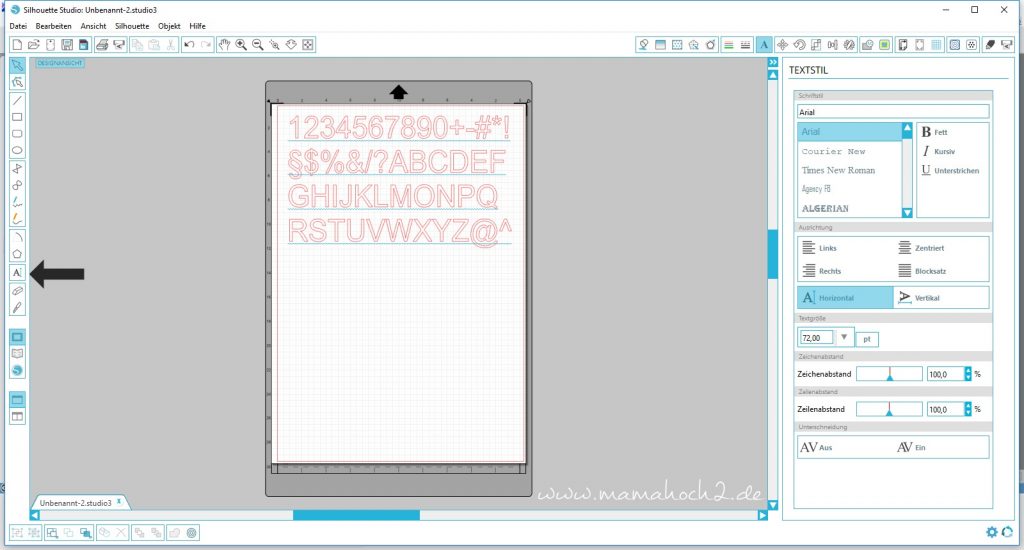Open the Silhouette Design Store icon

coord(17,370)
